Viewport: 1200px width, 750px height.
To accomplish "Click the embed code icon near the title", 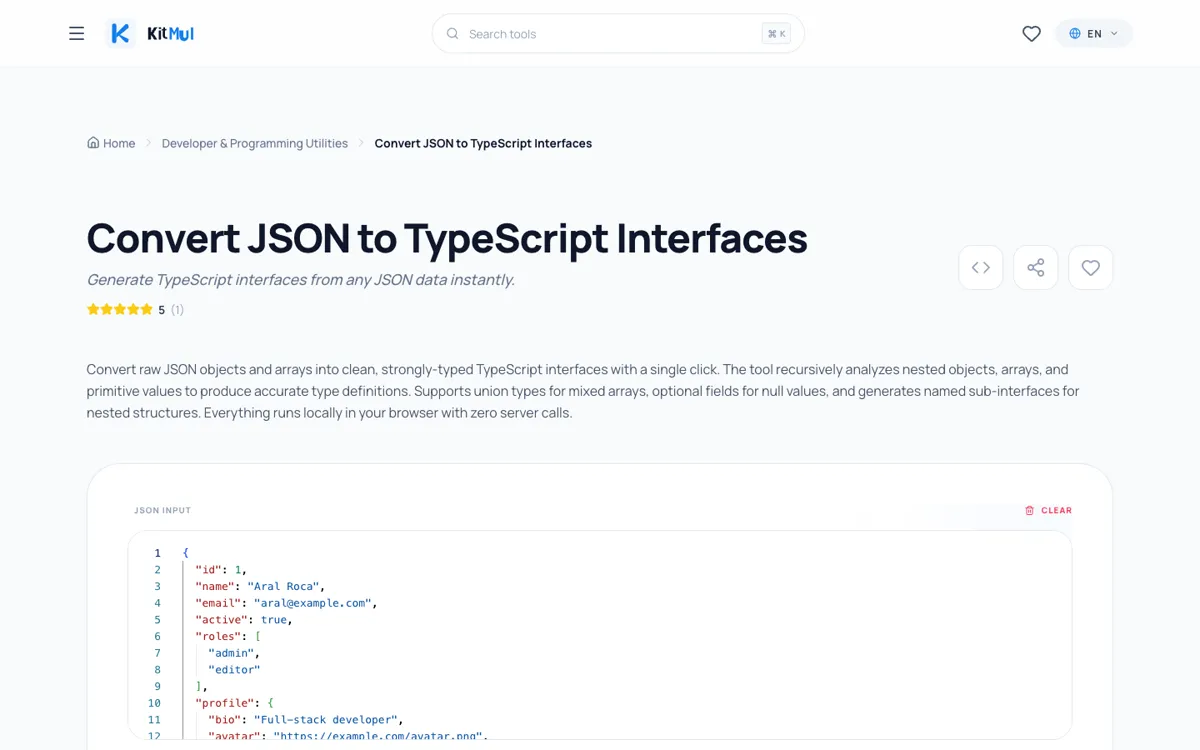I will (980, 267).
